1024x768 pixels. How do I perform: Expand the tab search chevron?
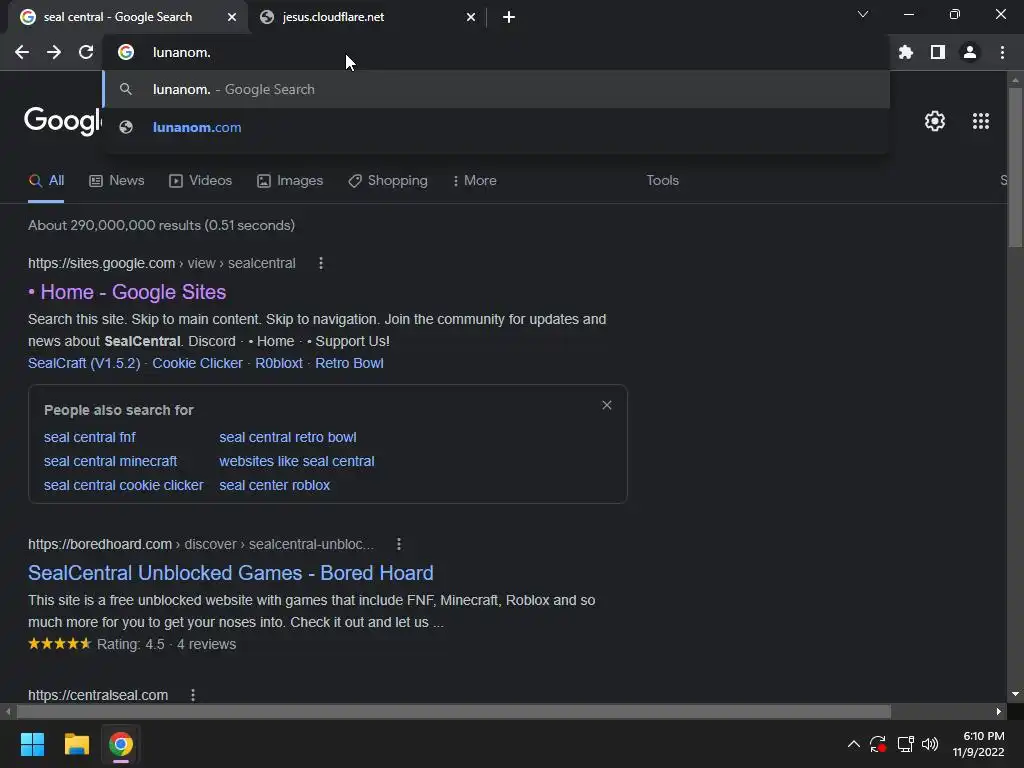[863, 14]
